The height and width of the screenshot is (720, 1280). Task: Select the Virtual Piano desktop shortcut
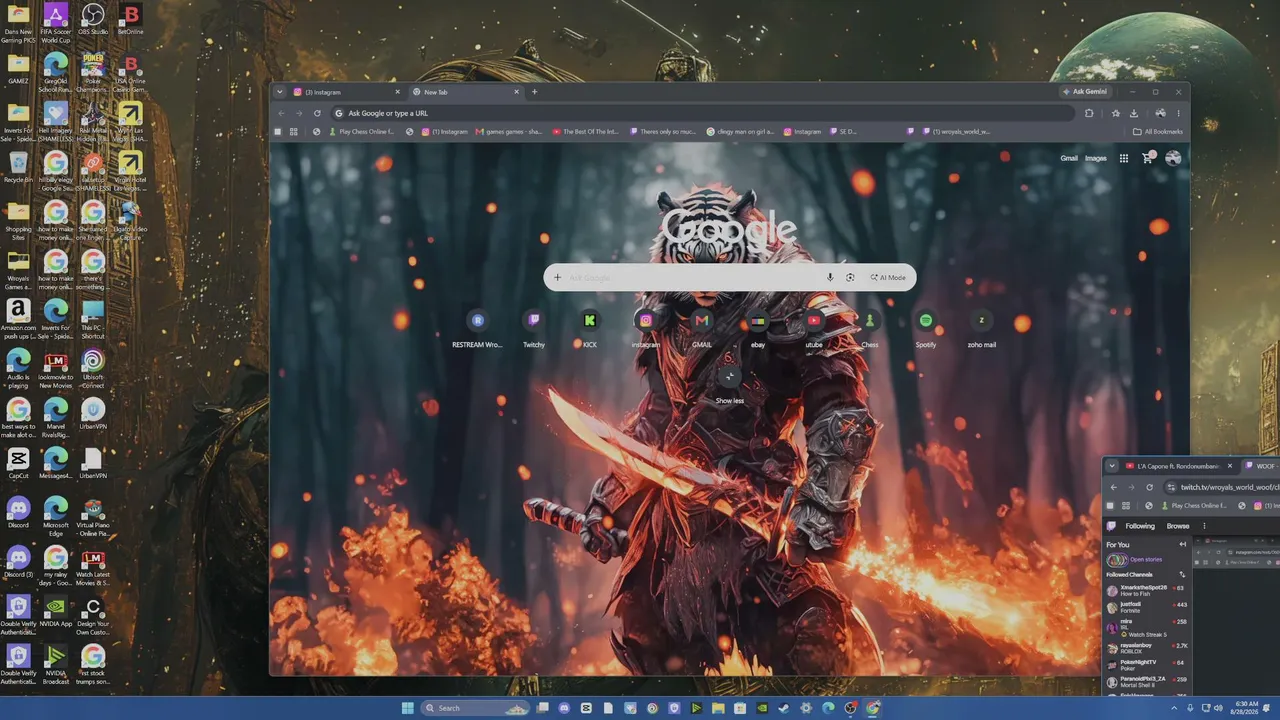(93, 517)
